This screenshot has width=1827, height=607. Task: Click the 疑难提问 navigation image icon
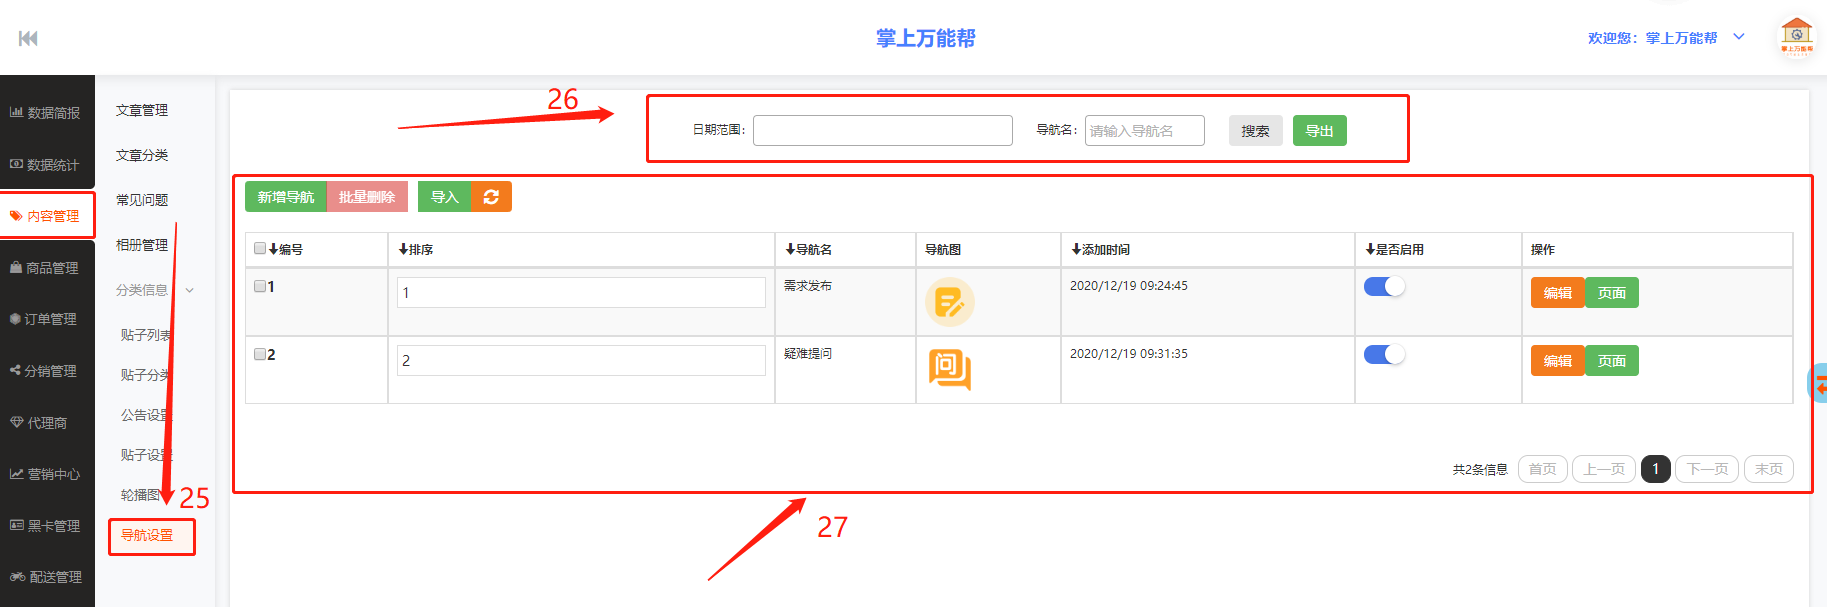(x=949, y=369)
